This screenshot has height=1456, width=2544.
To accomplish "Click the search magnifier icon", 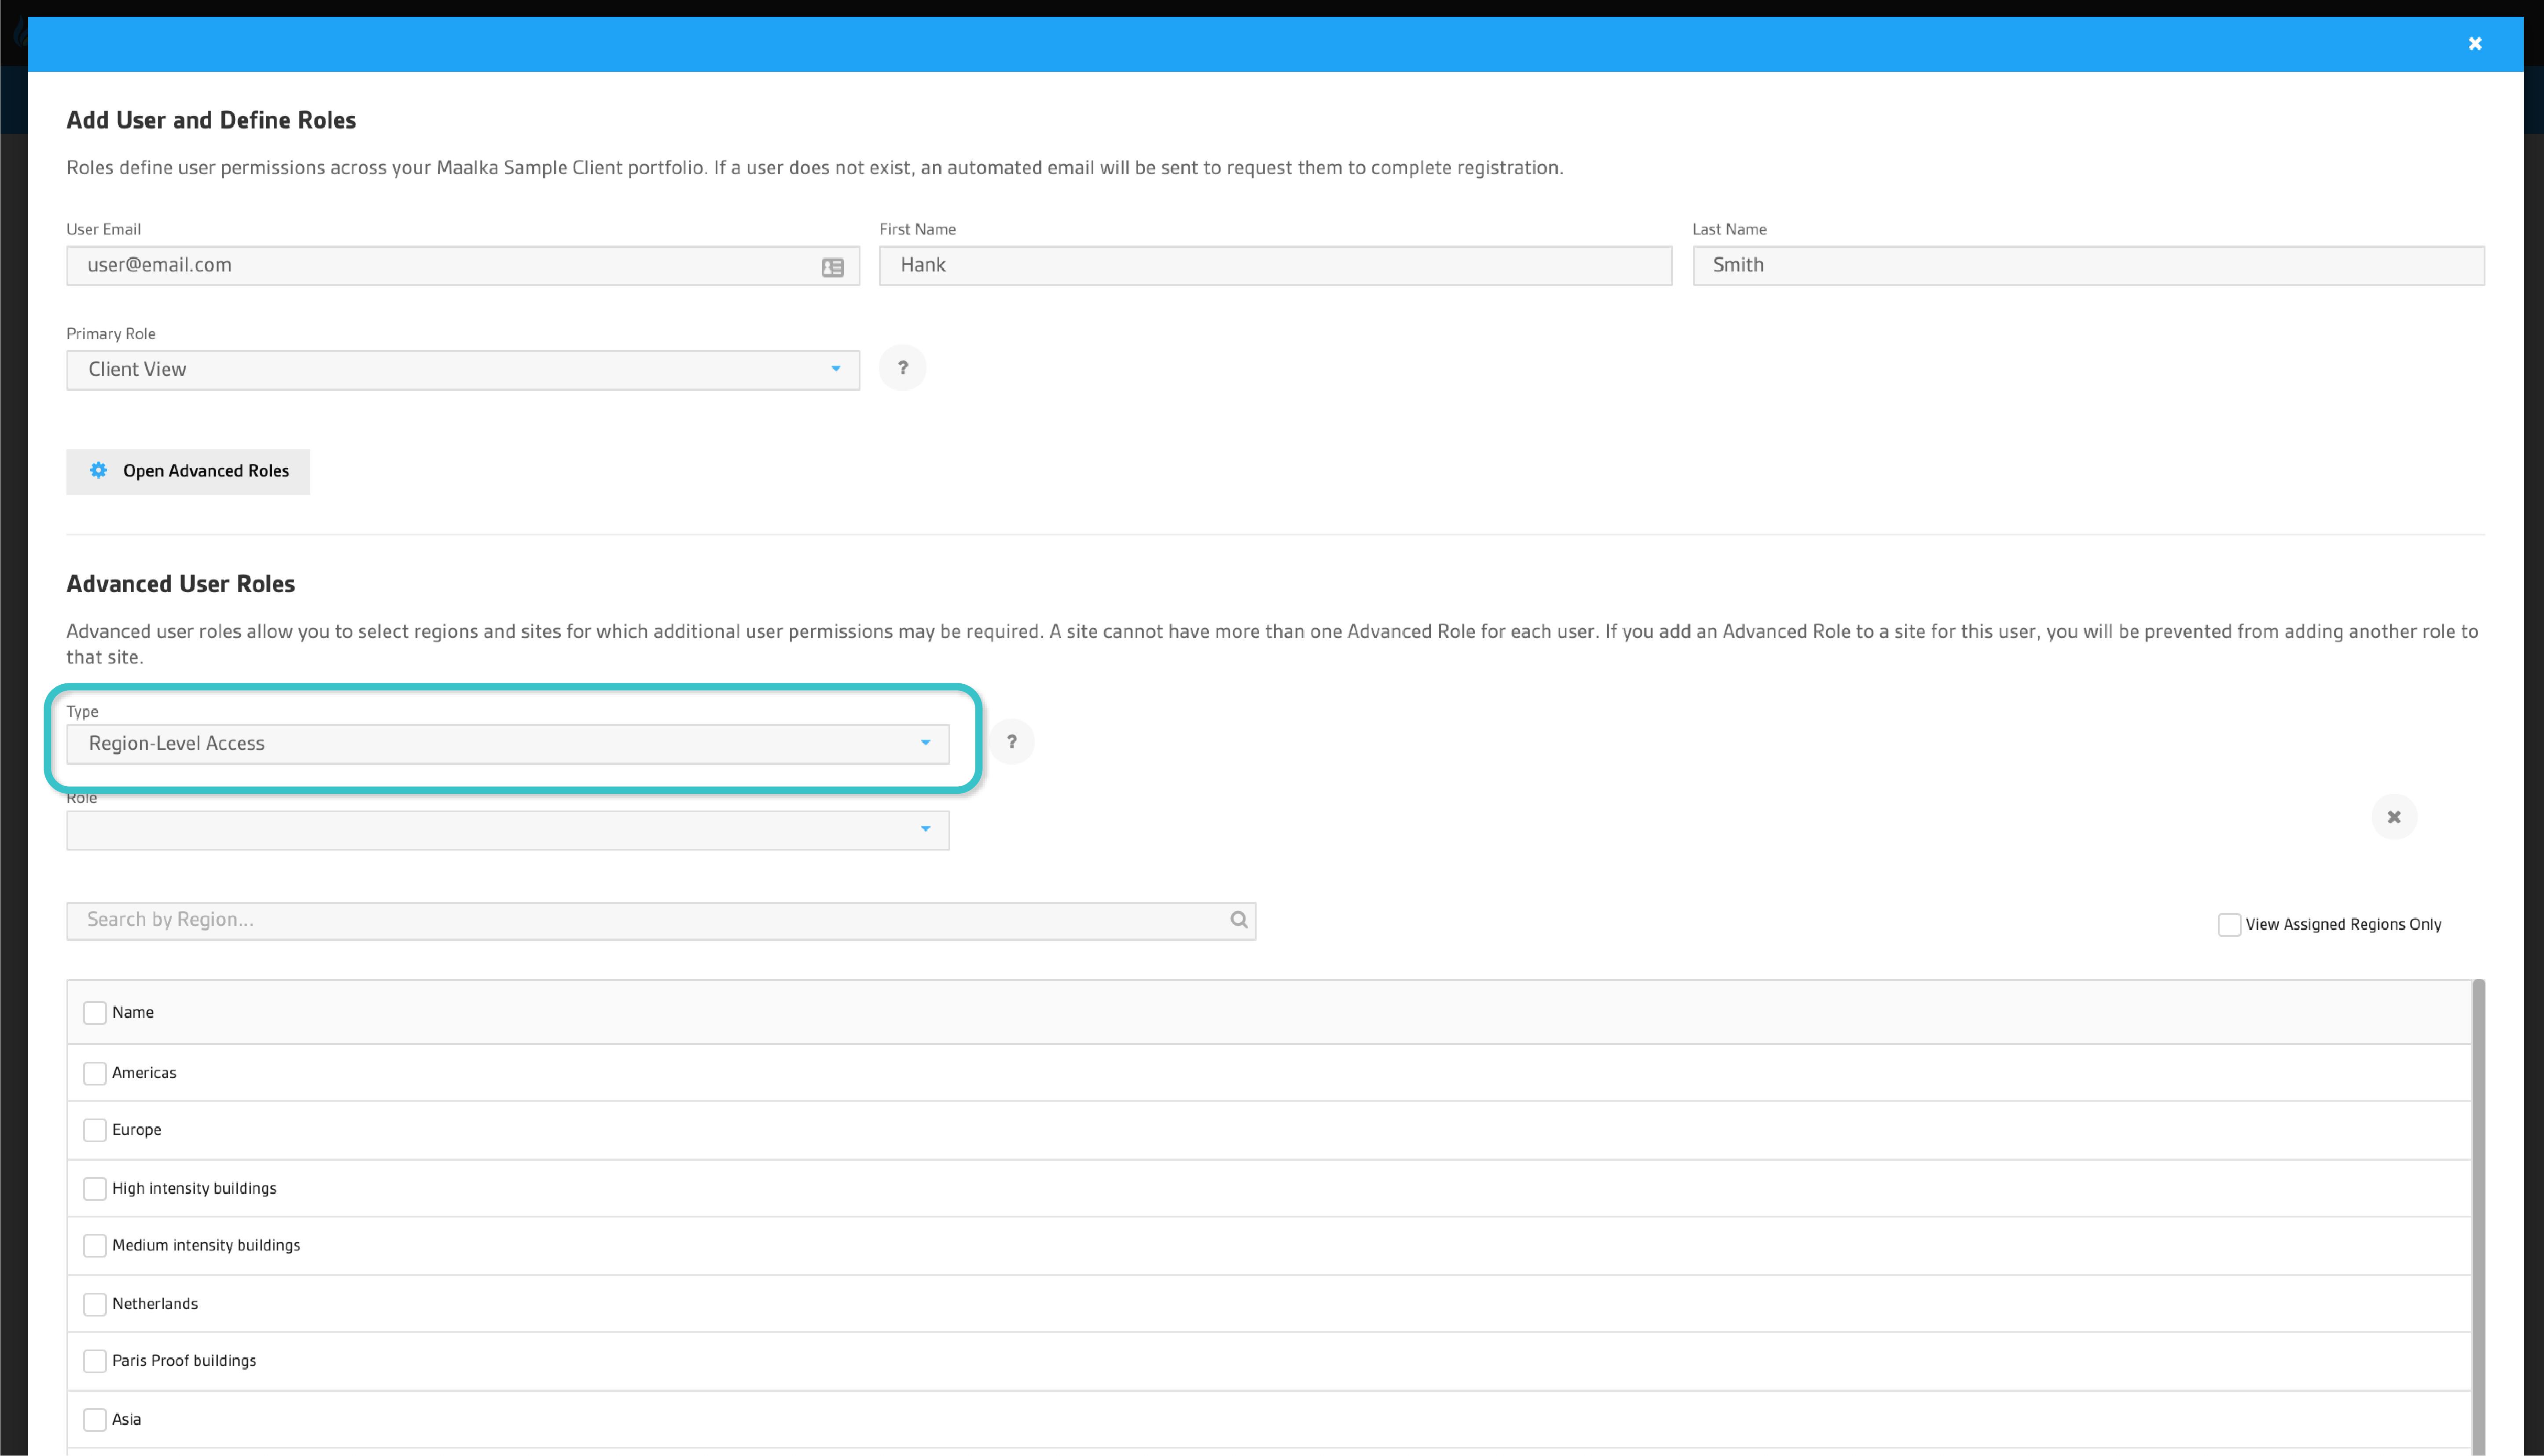I will pyautogui.click(x=1238, y=920).
